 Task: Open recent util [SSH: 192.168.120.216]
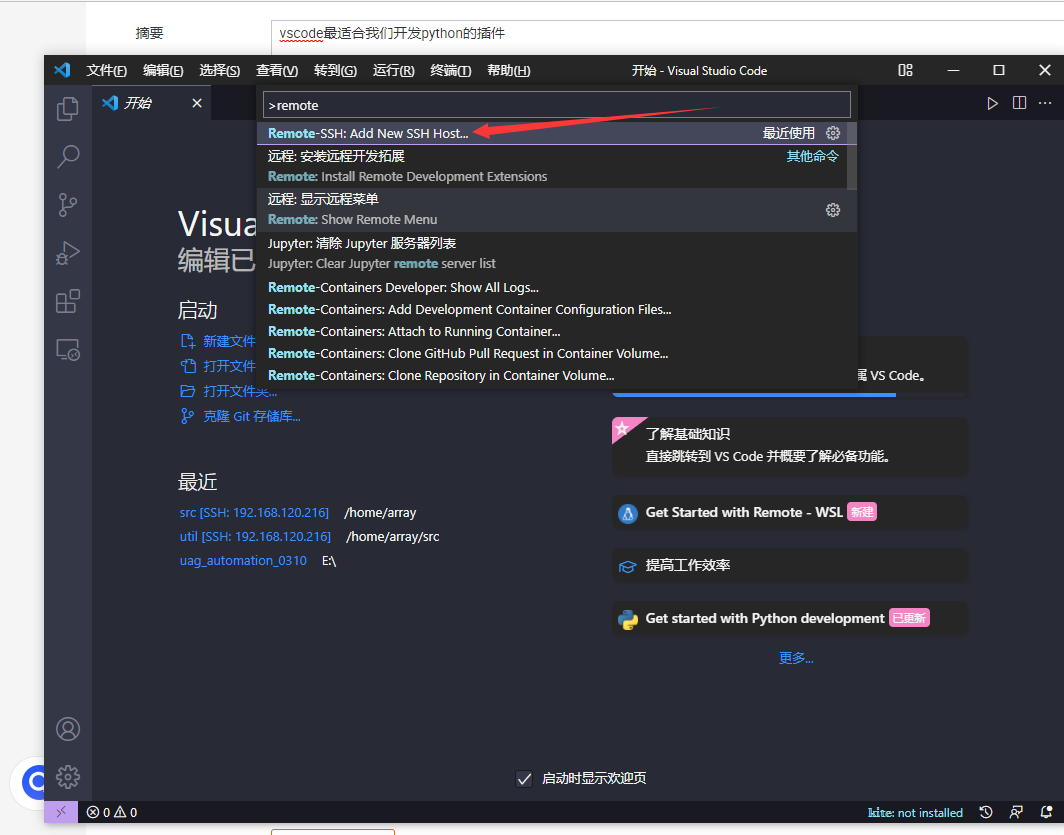pos(255,537)
